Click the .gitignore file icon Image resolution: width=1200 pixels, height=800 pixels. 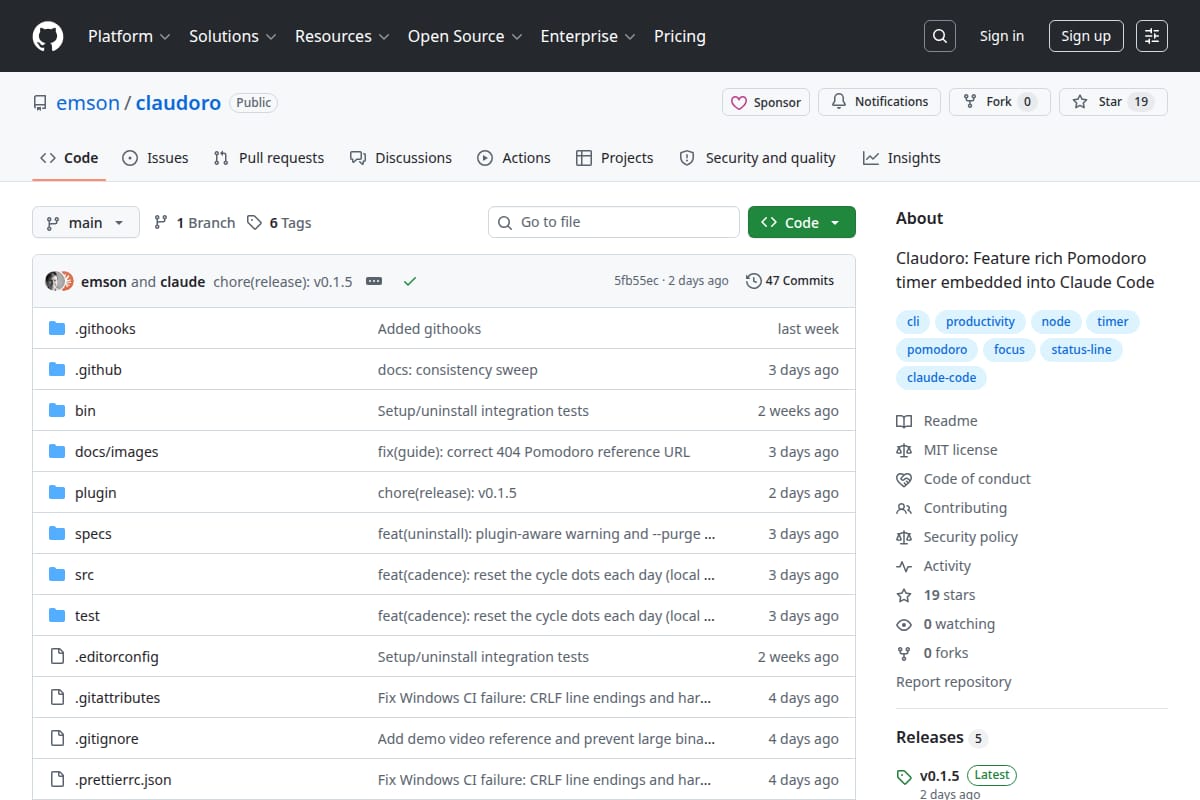57,739
